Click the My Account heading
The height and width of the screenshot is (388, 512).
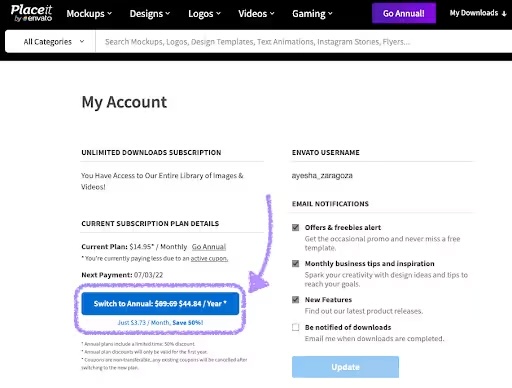pyautogui.click(x=124, y=102)
